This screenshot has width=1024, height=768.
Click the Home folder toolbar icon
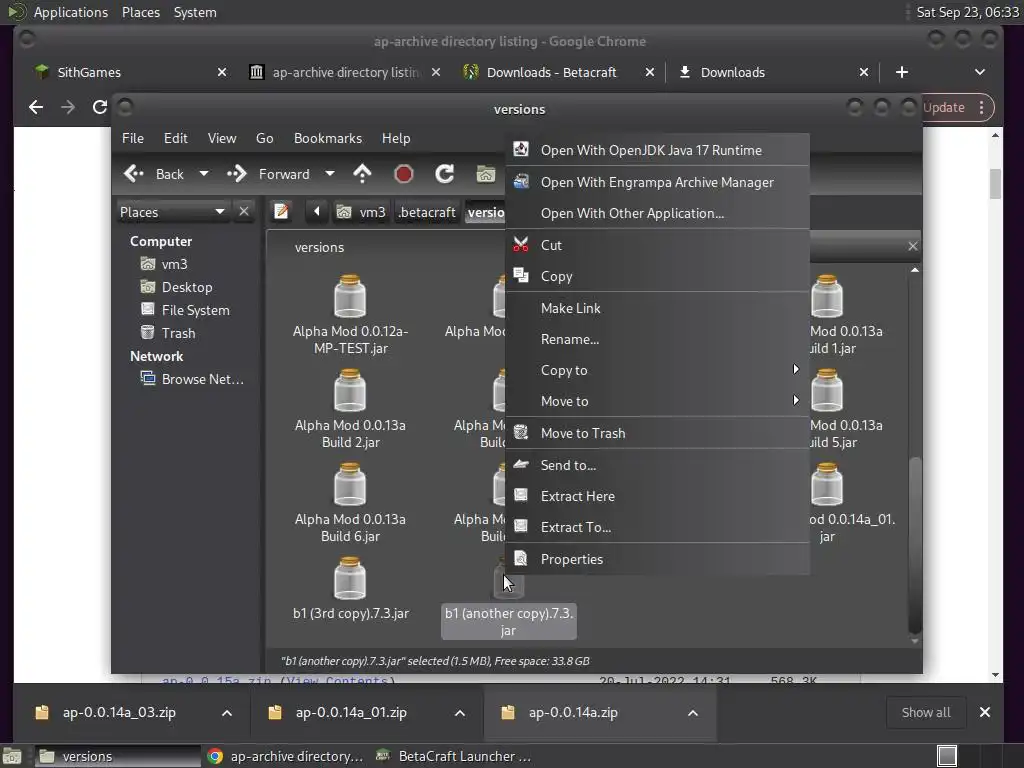[485, 174]
